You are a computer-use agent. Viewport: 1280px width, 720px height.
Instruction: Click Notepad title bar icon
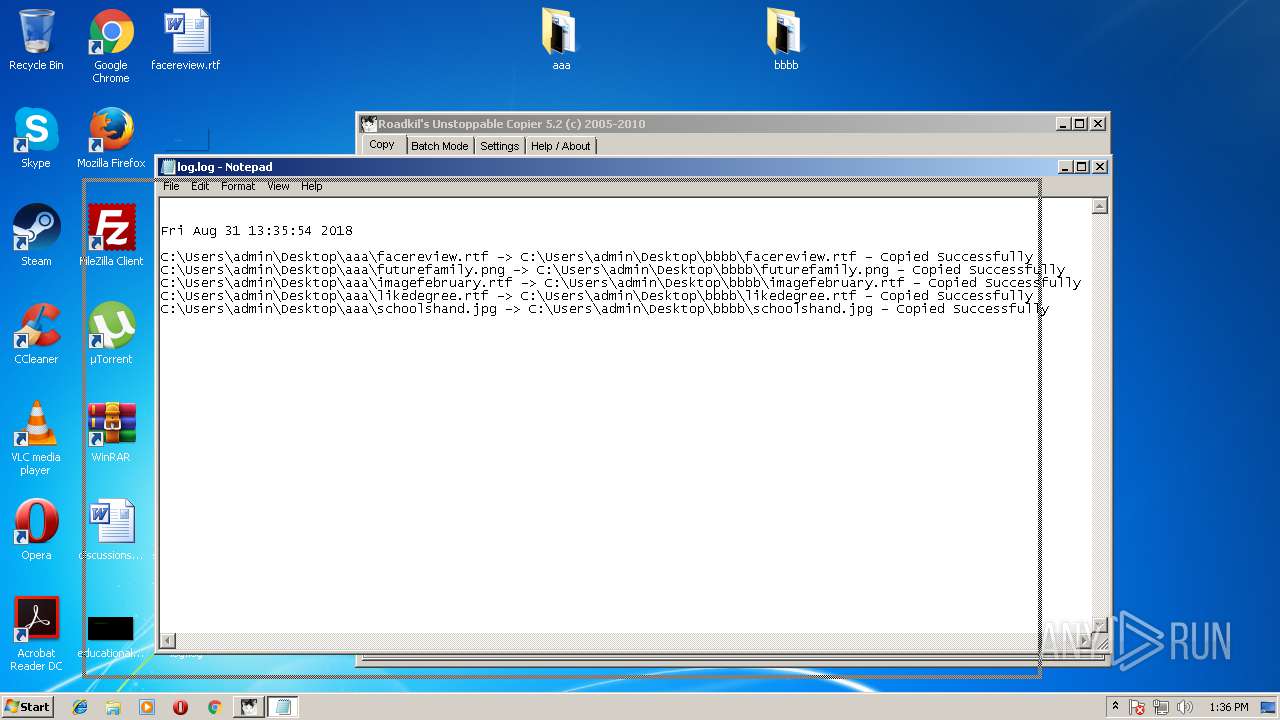(168, 167)
